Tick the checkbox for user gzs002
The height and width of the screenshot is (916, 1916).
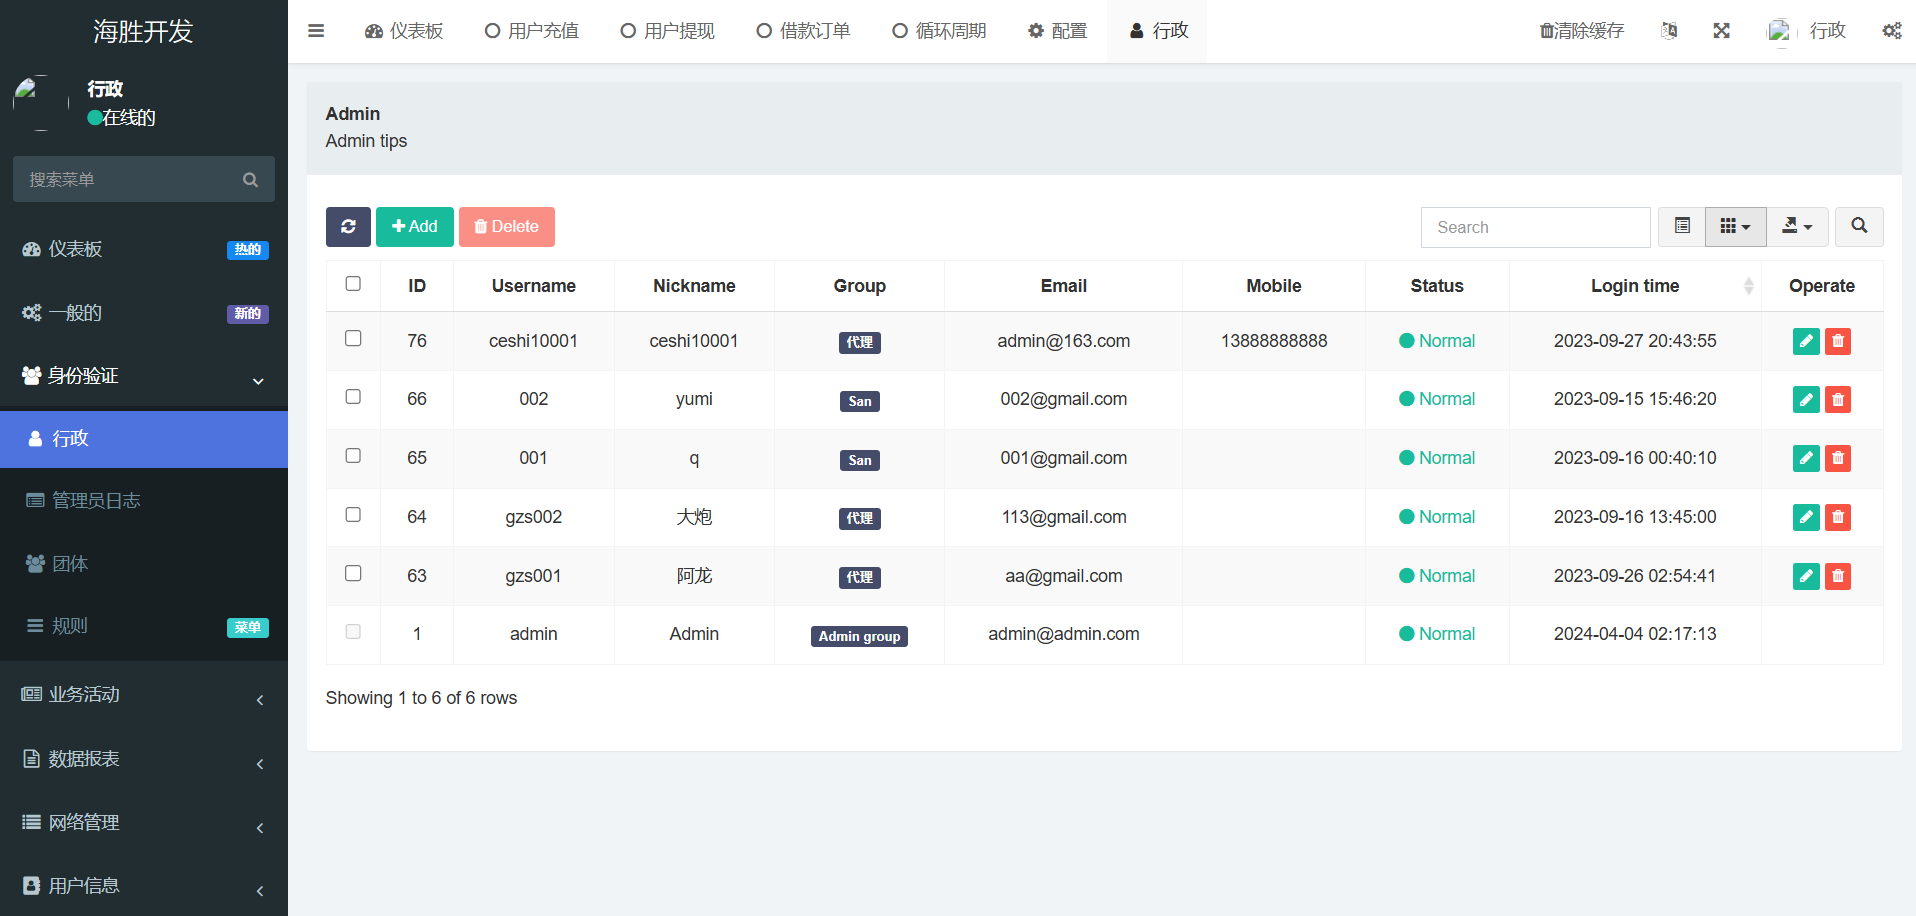353,515
